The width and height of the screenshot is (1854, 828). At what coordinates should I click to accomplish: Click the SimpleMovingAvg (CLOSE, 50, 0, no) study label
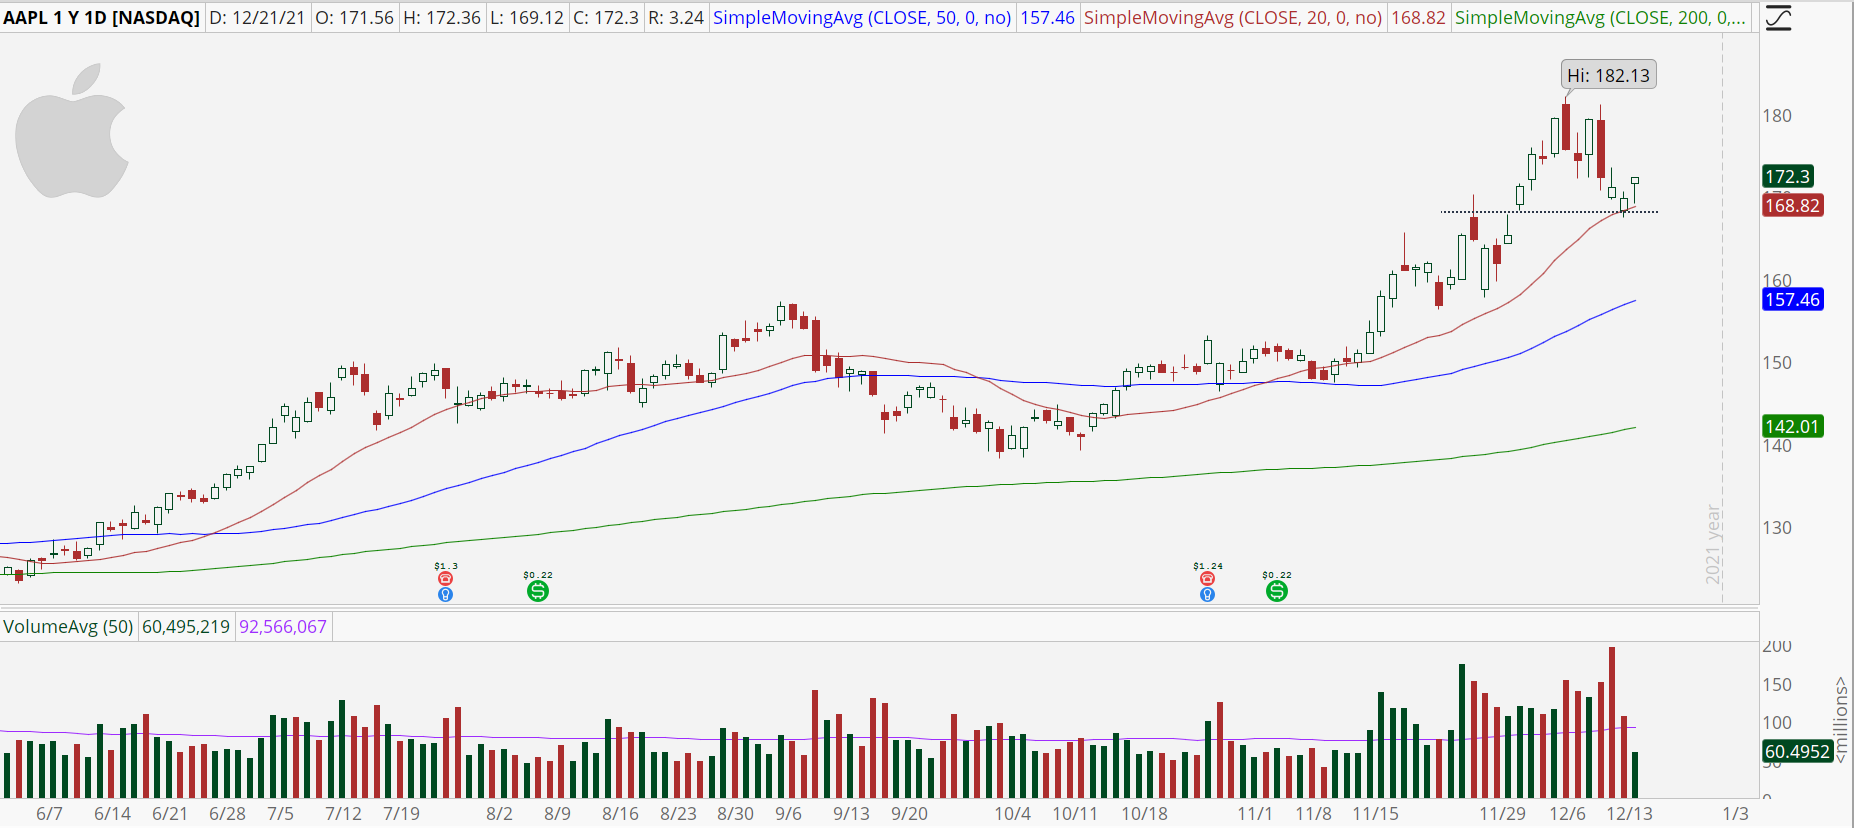pyautogui.click(x=862, y=18)
